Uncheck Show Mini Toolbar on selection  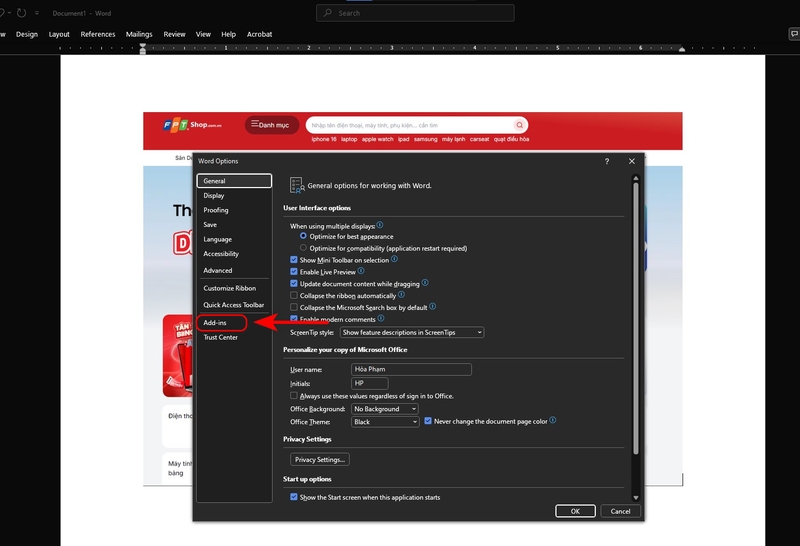pyautogui.click(x=294, y=260)
